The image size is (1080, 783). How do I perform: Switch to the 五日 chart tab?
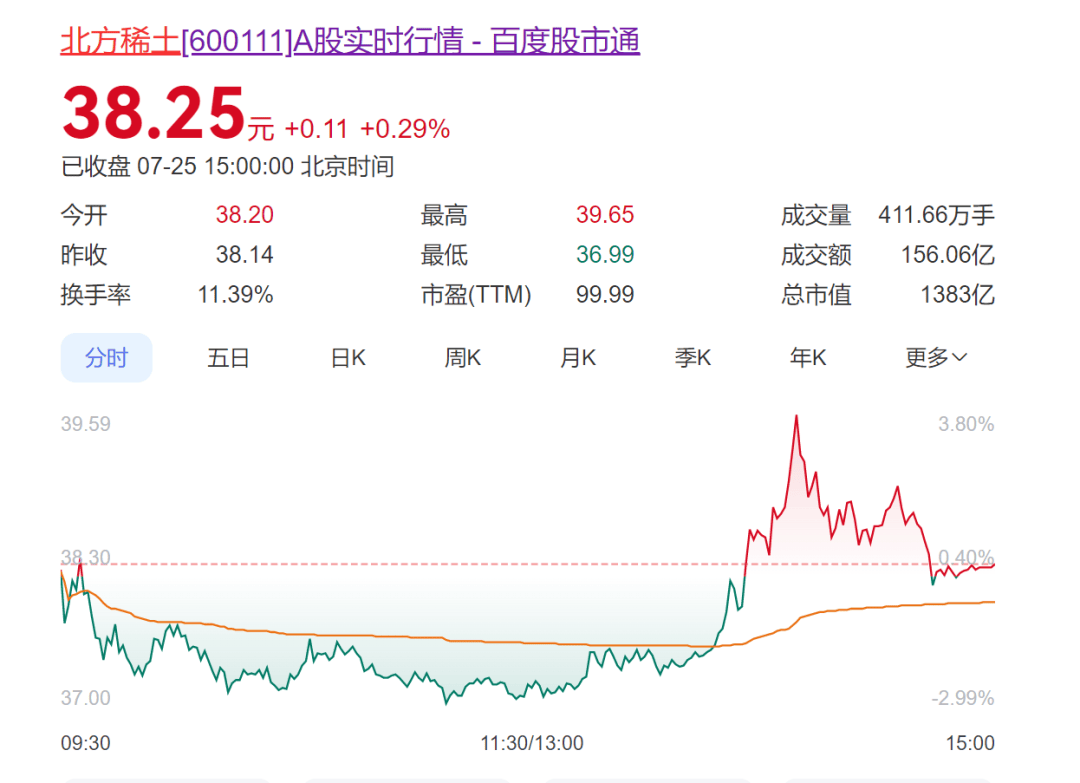[228, 357]
